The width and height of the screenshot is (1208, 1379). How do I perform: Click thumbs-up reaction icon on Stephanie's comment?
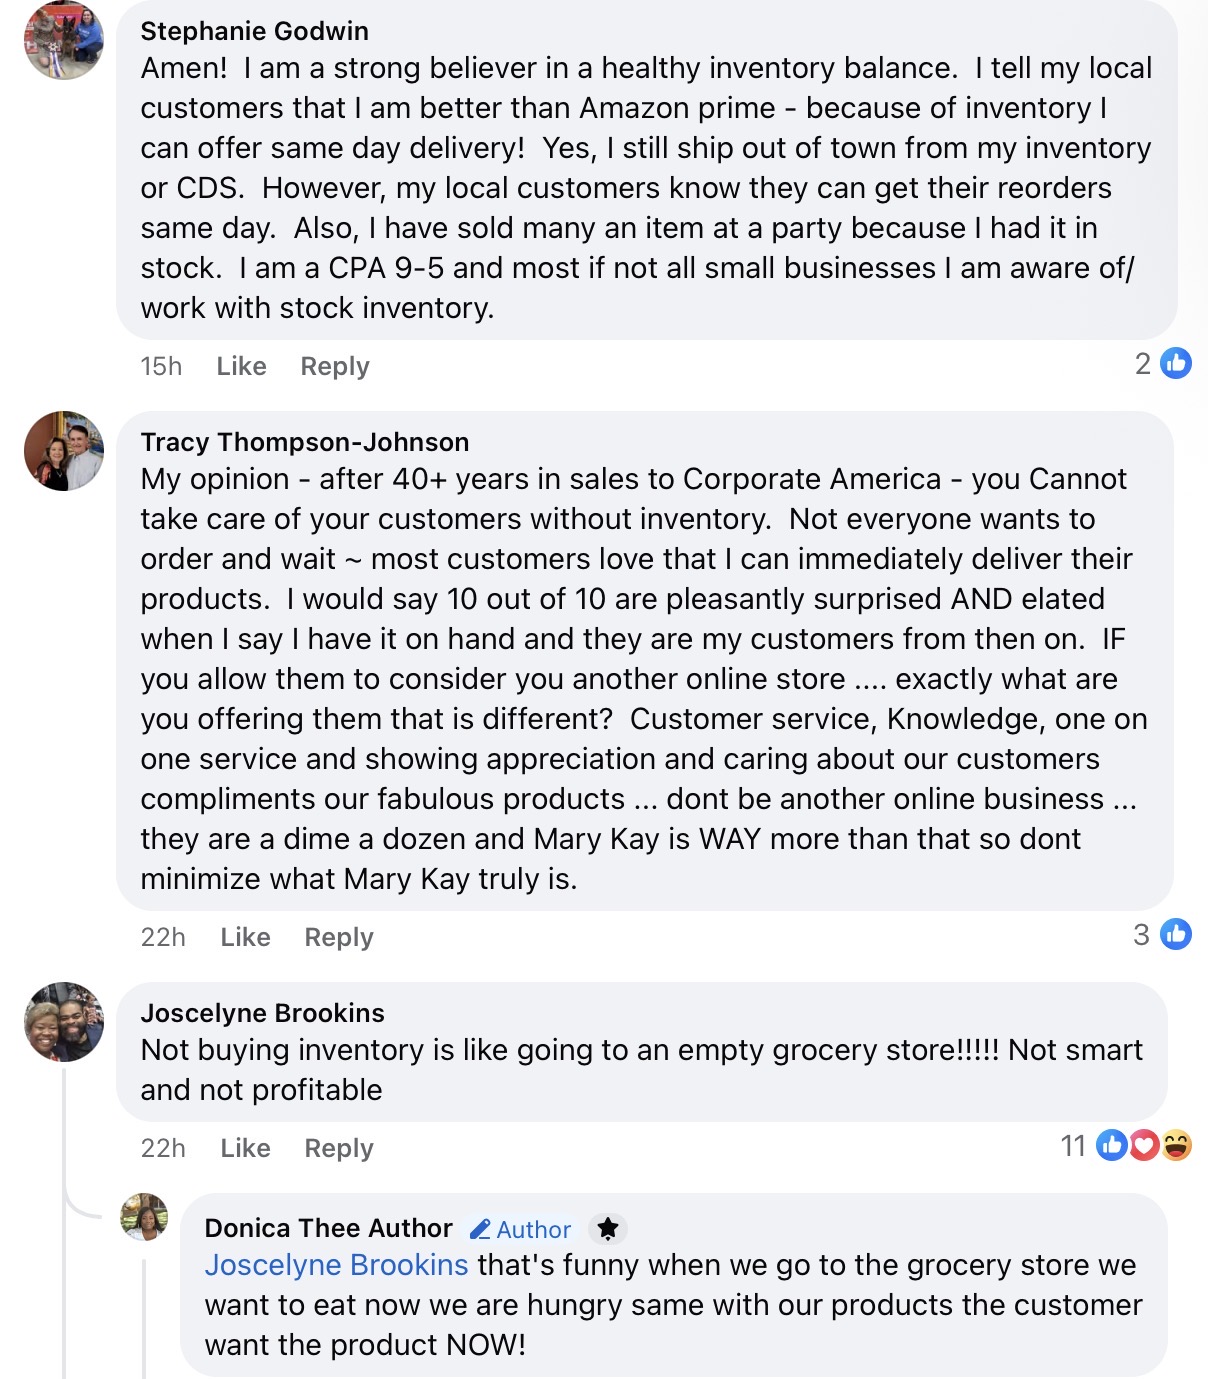click(x=1176, y=364)
